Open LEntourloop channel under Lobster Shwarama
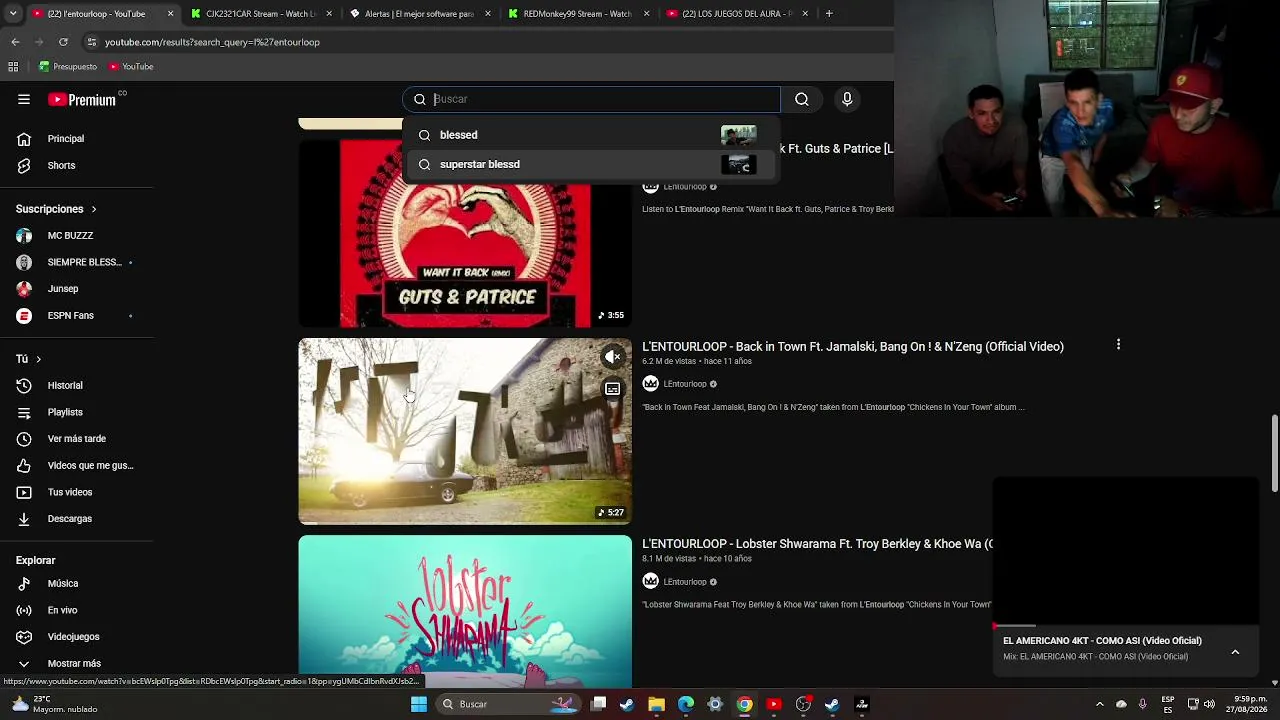 (x=685, y=582)
